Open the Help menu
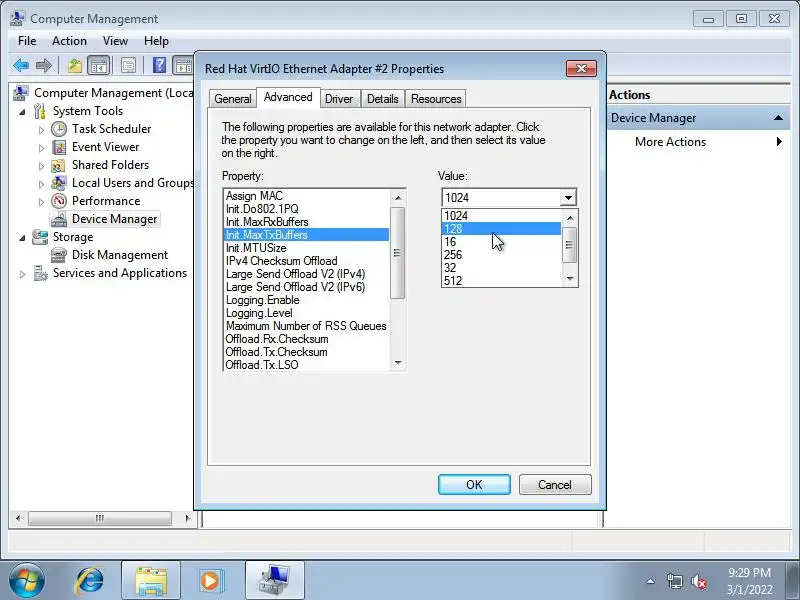Viewport: 800px width, 600px height. click(156, 41)
